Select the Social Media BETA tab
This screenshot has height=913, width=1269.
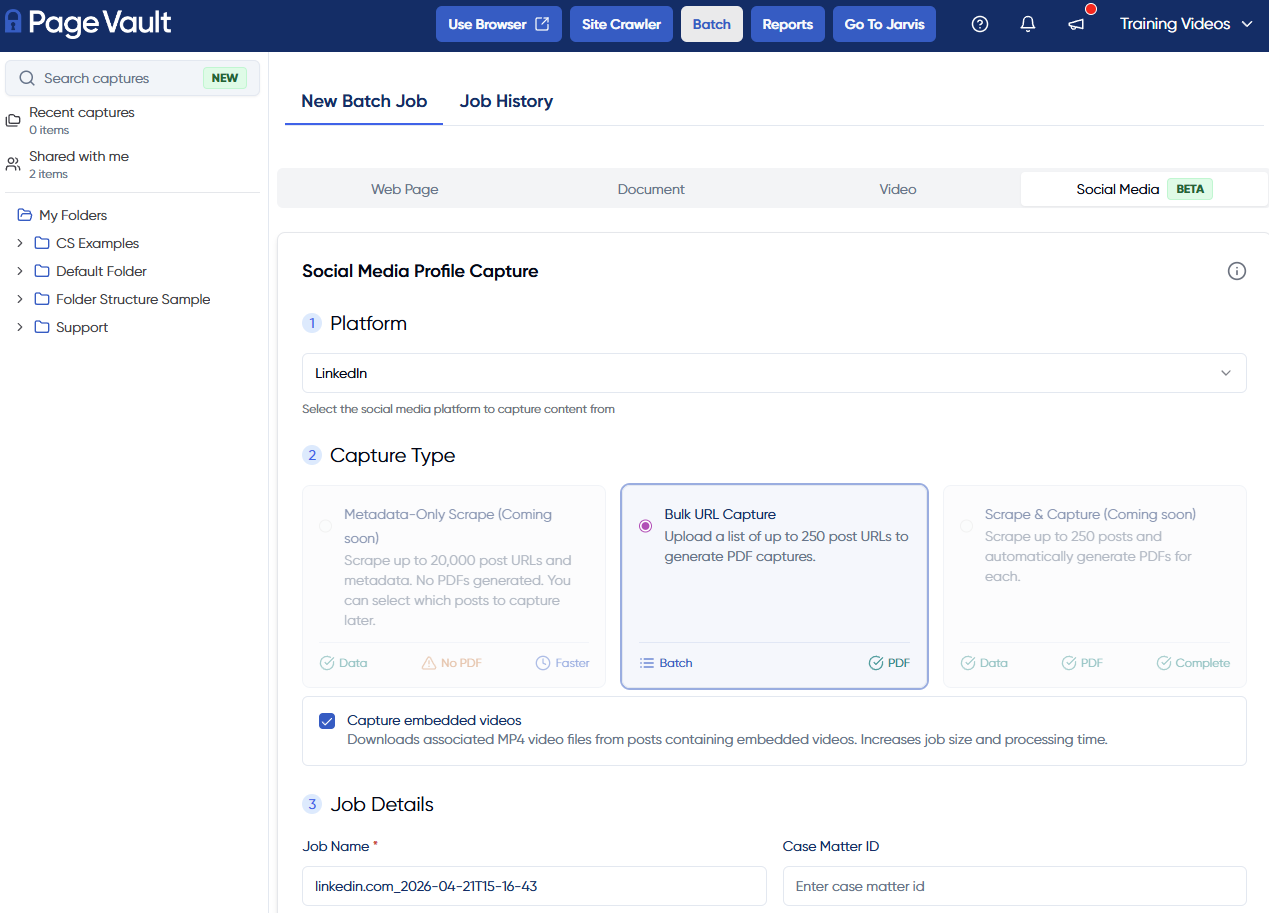point(1144,189)
